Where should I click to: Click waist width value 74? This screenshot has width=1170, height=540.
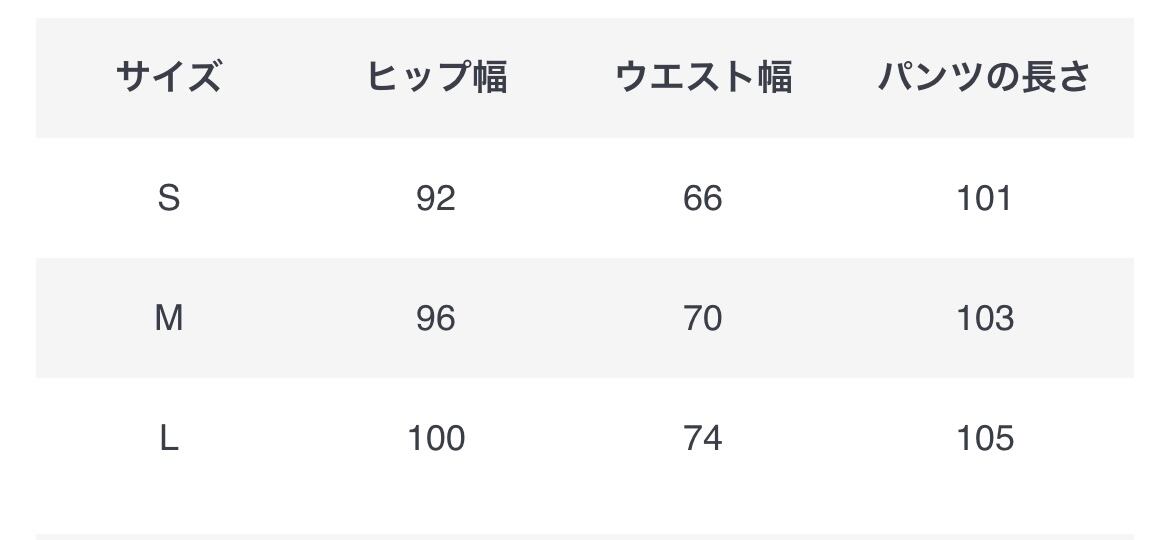[703, 438]
